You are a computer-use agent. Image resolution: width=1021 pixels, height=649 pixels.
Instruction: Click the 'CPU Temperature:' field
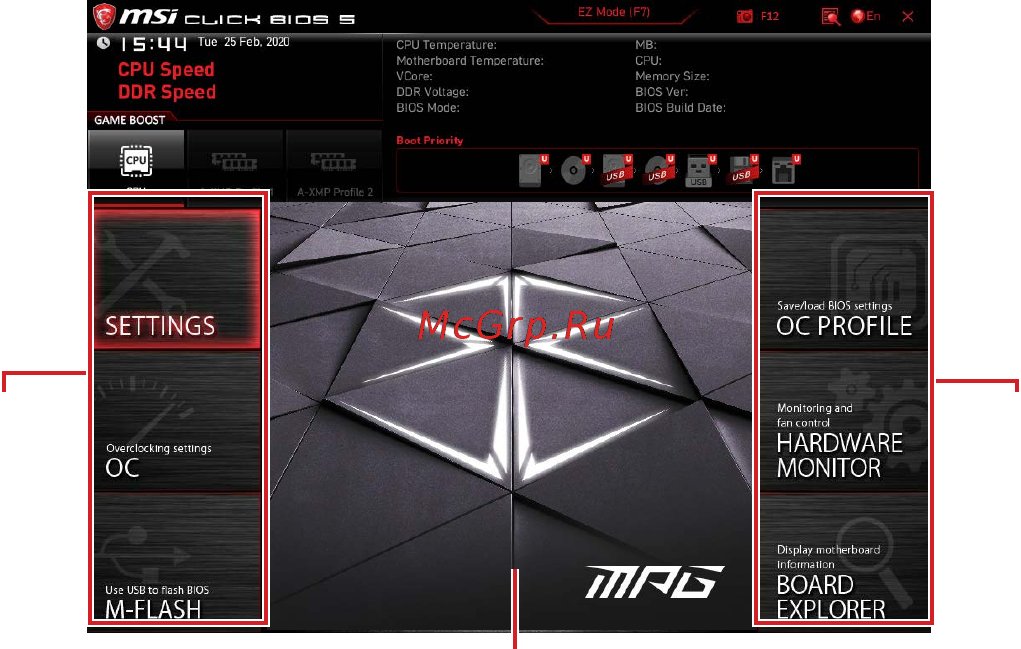[x=447, y=45]
